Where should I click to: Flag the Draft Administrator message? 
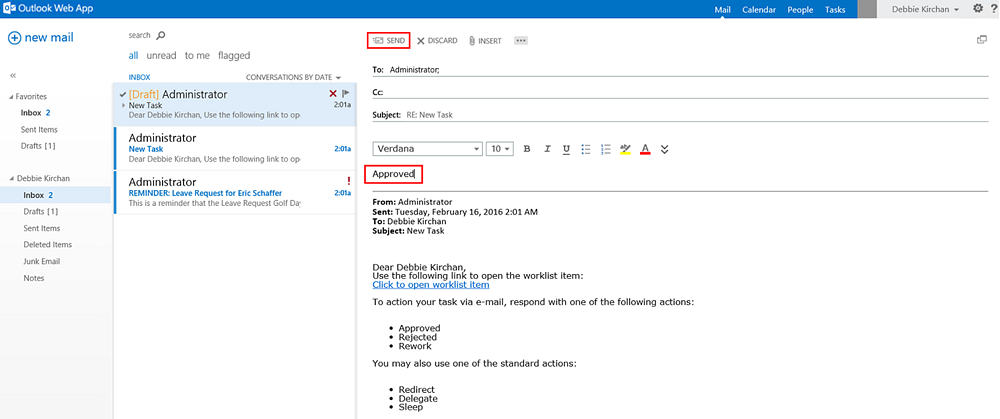(x=345, y=93)
